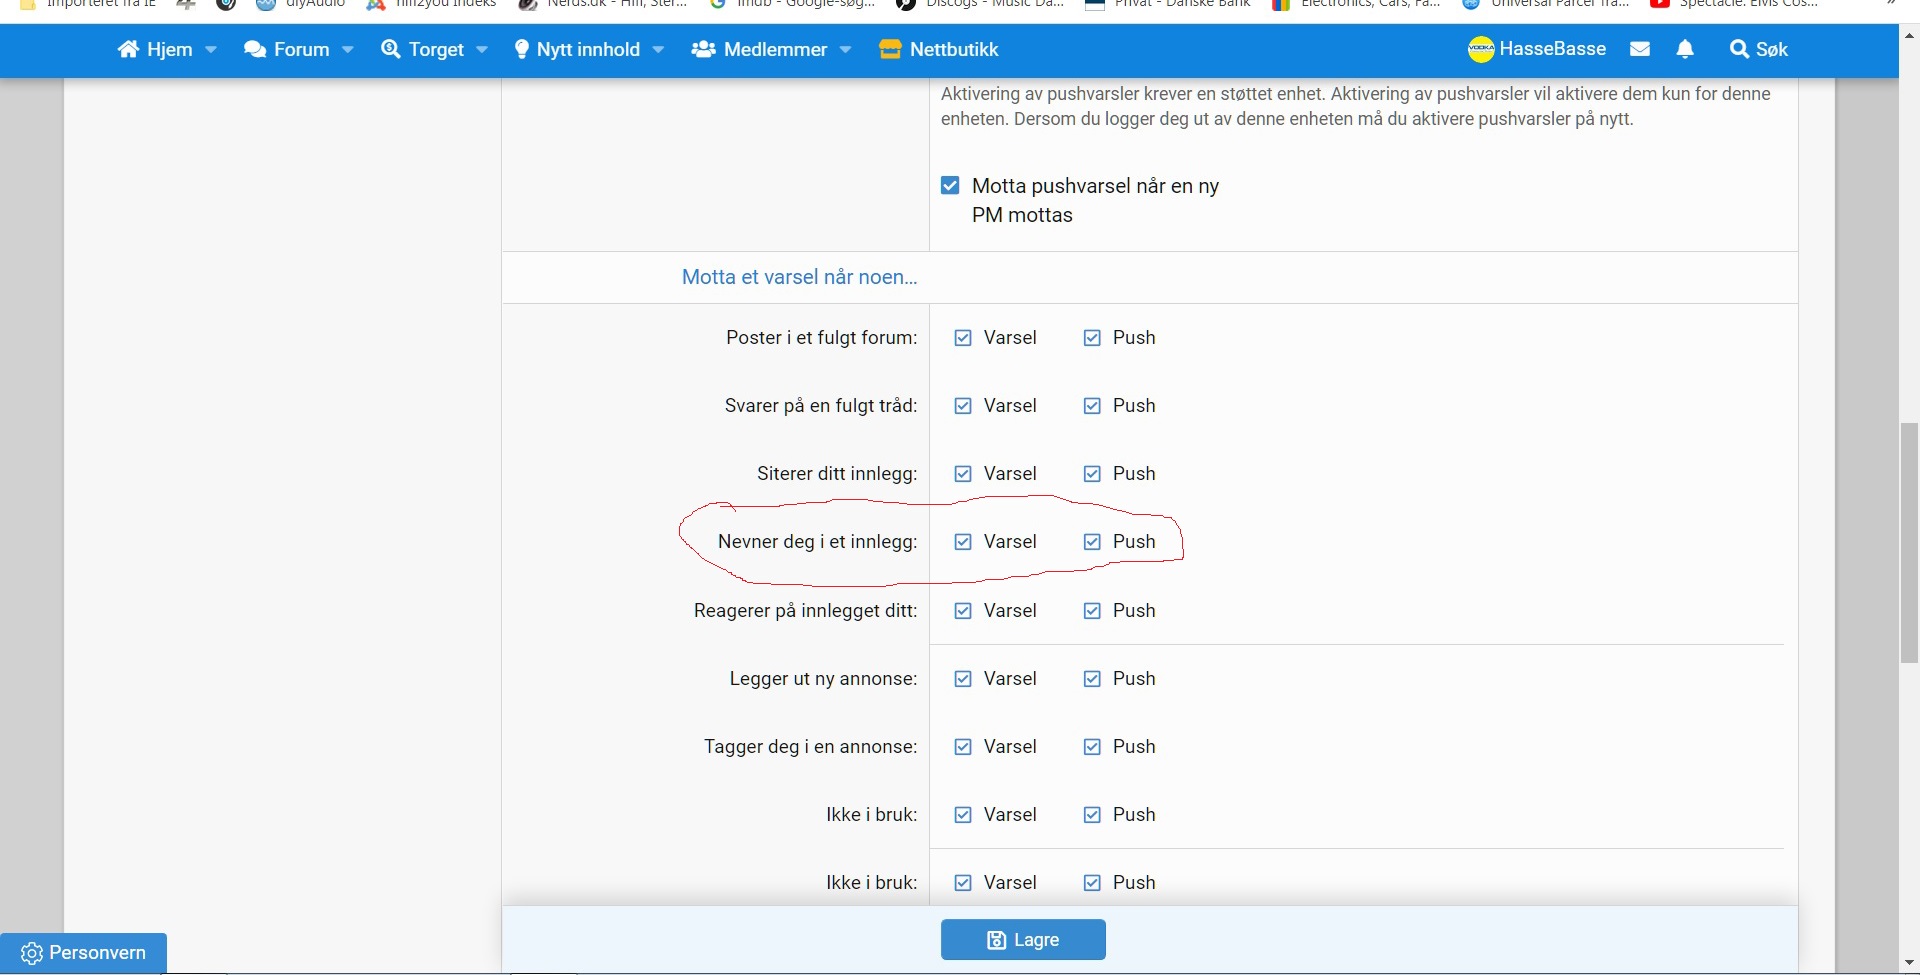Open the envelope messages icon
Viewport: 1920px width, 975px height.
1640,49
